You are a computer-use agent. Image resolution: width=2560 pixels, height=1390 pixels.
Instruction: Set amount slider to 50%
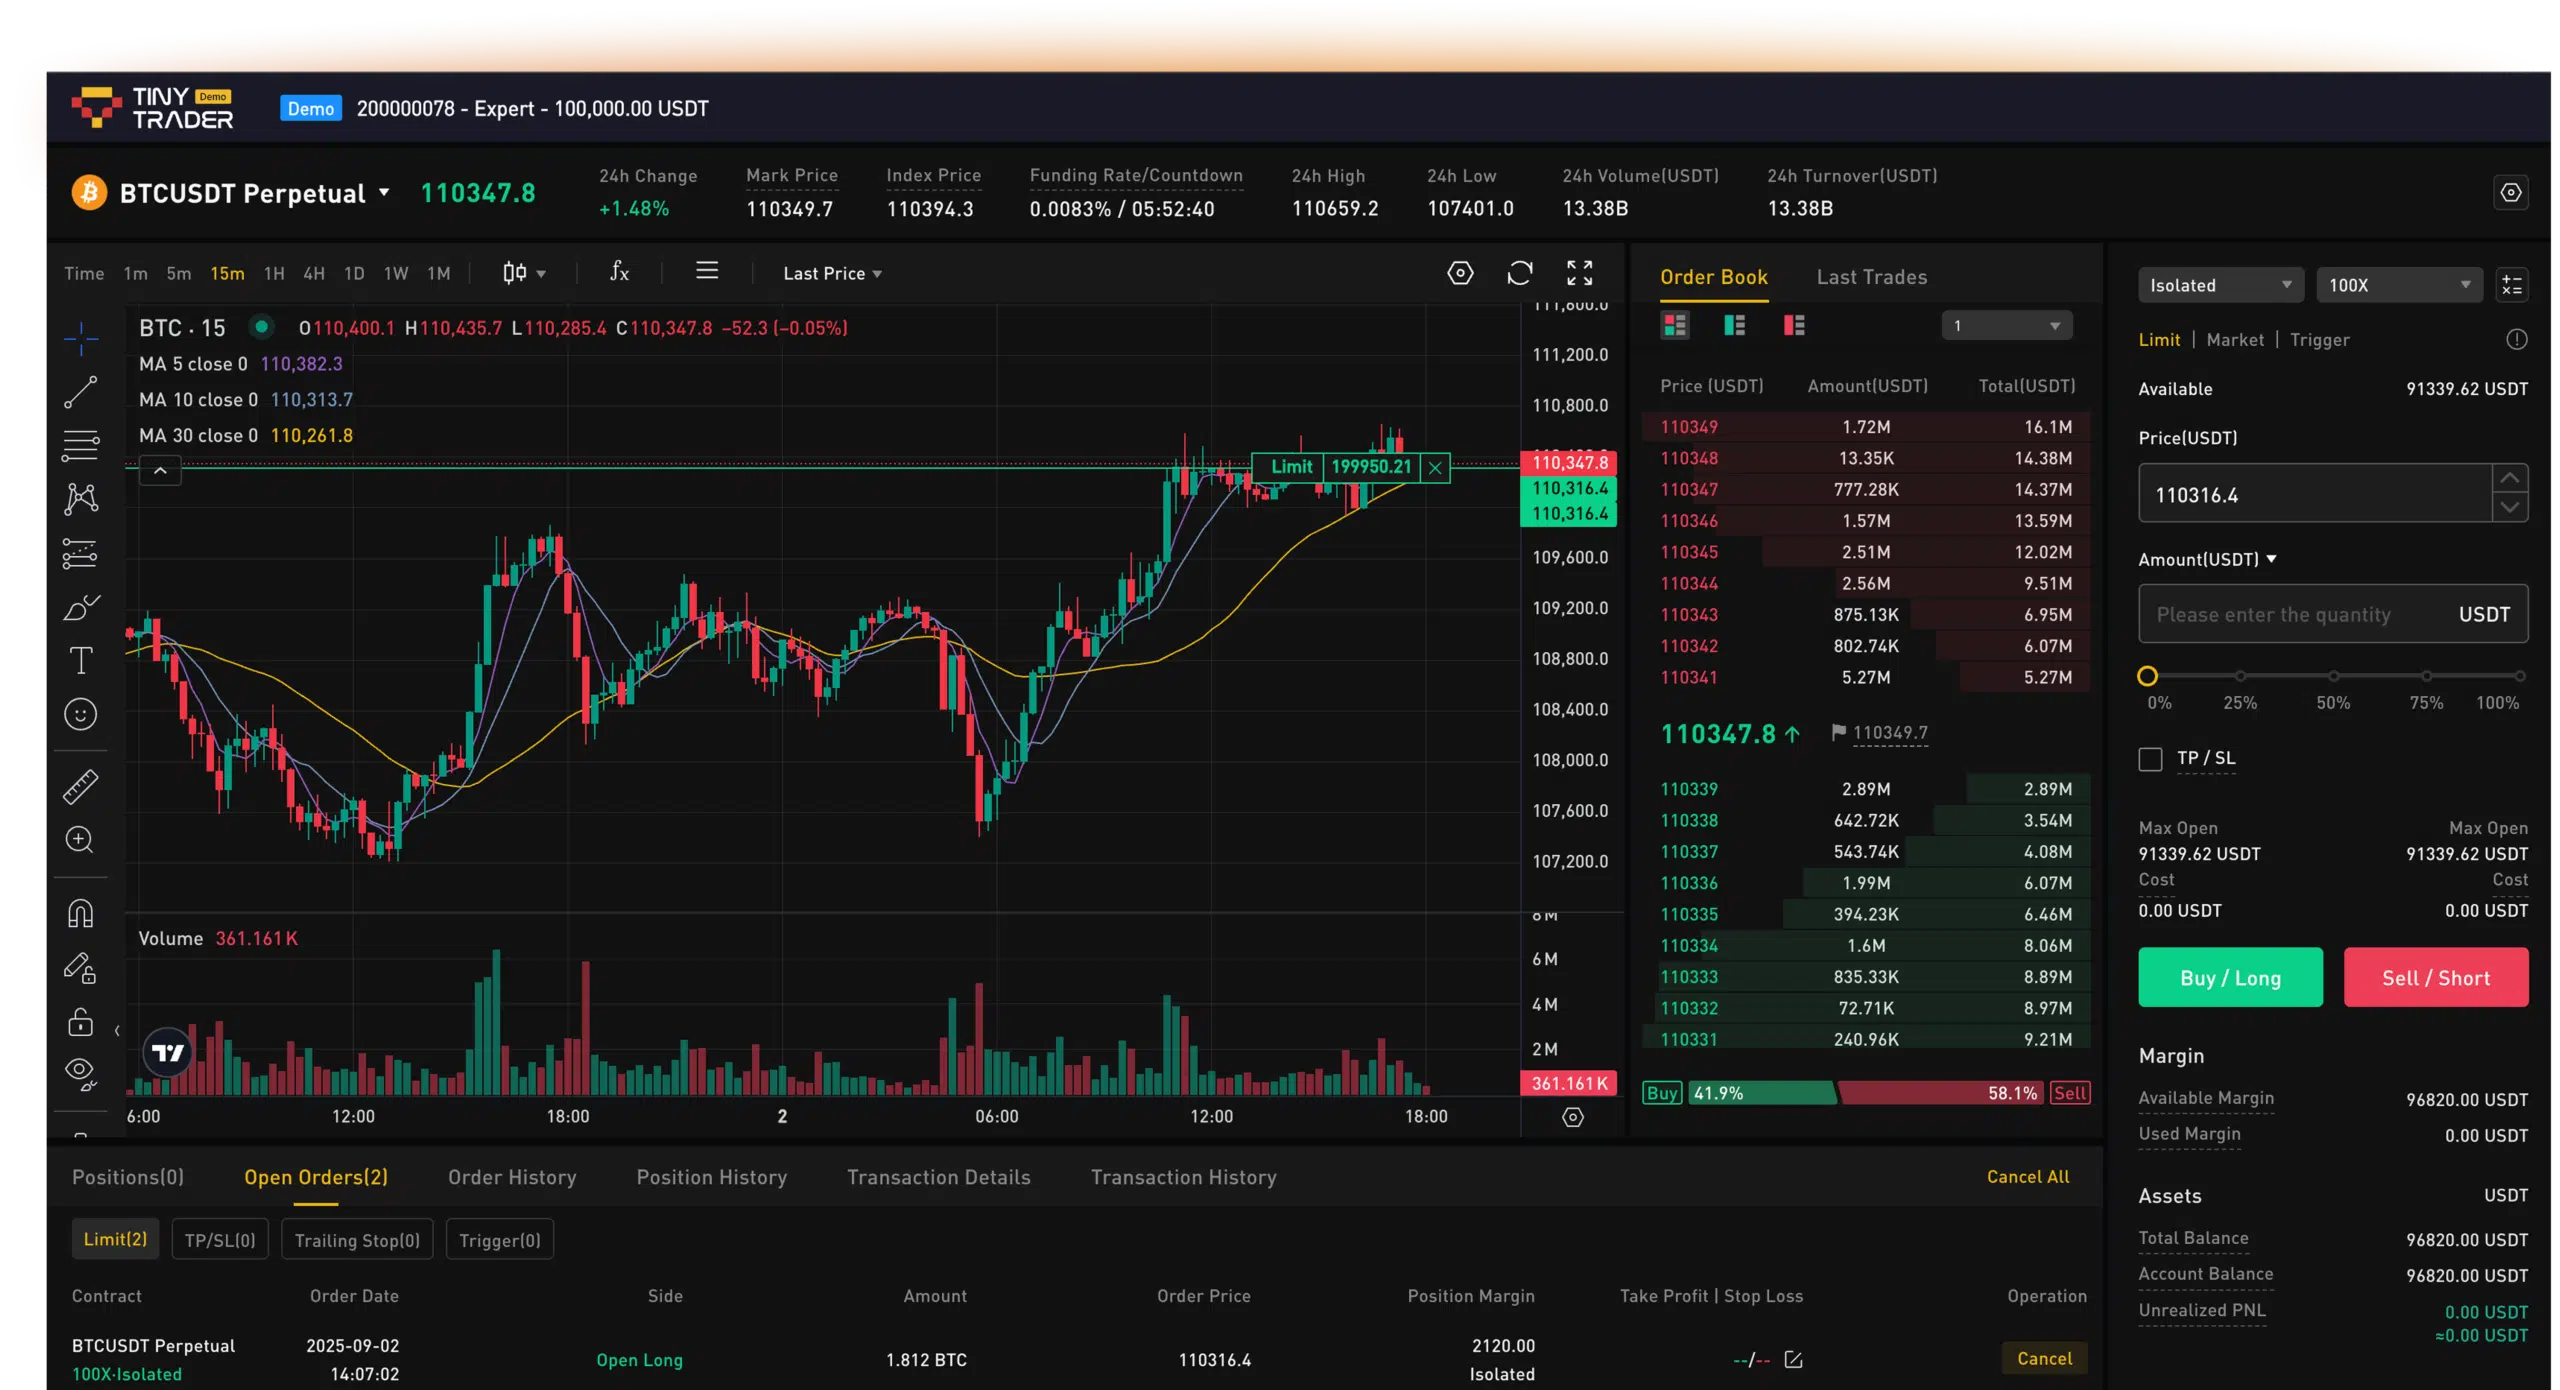click(2332, 677)
